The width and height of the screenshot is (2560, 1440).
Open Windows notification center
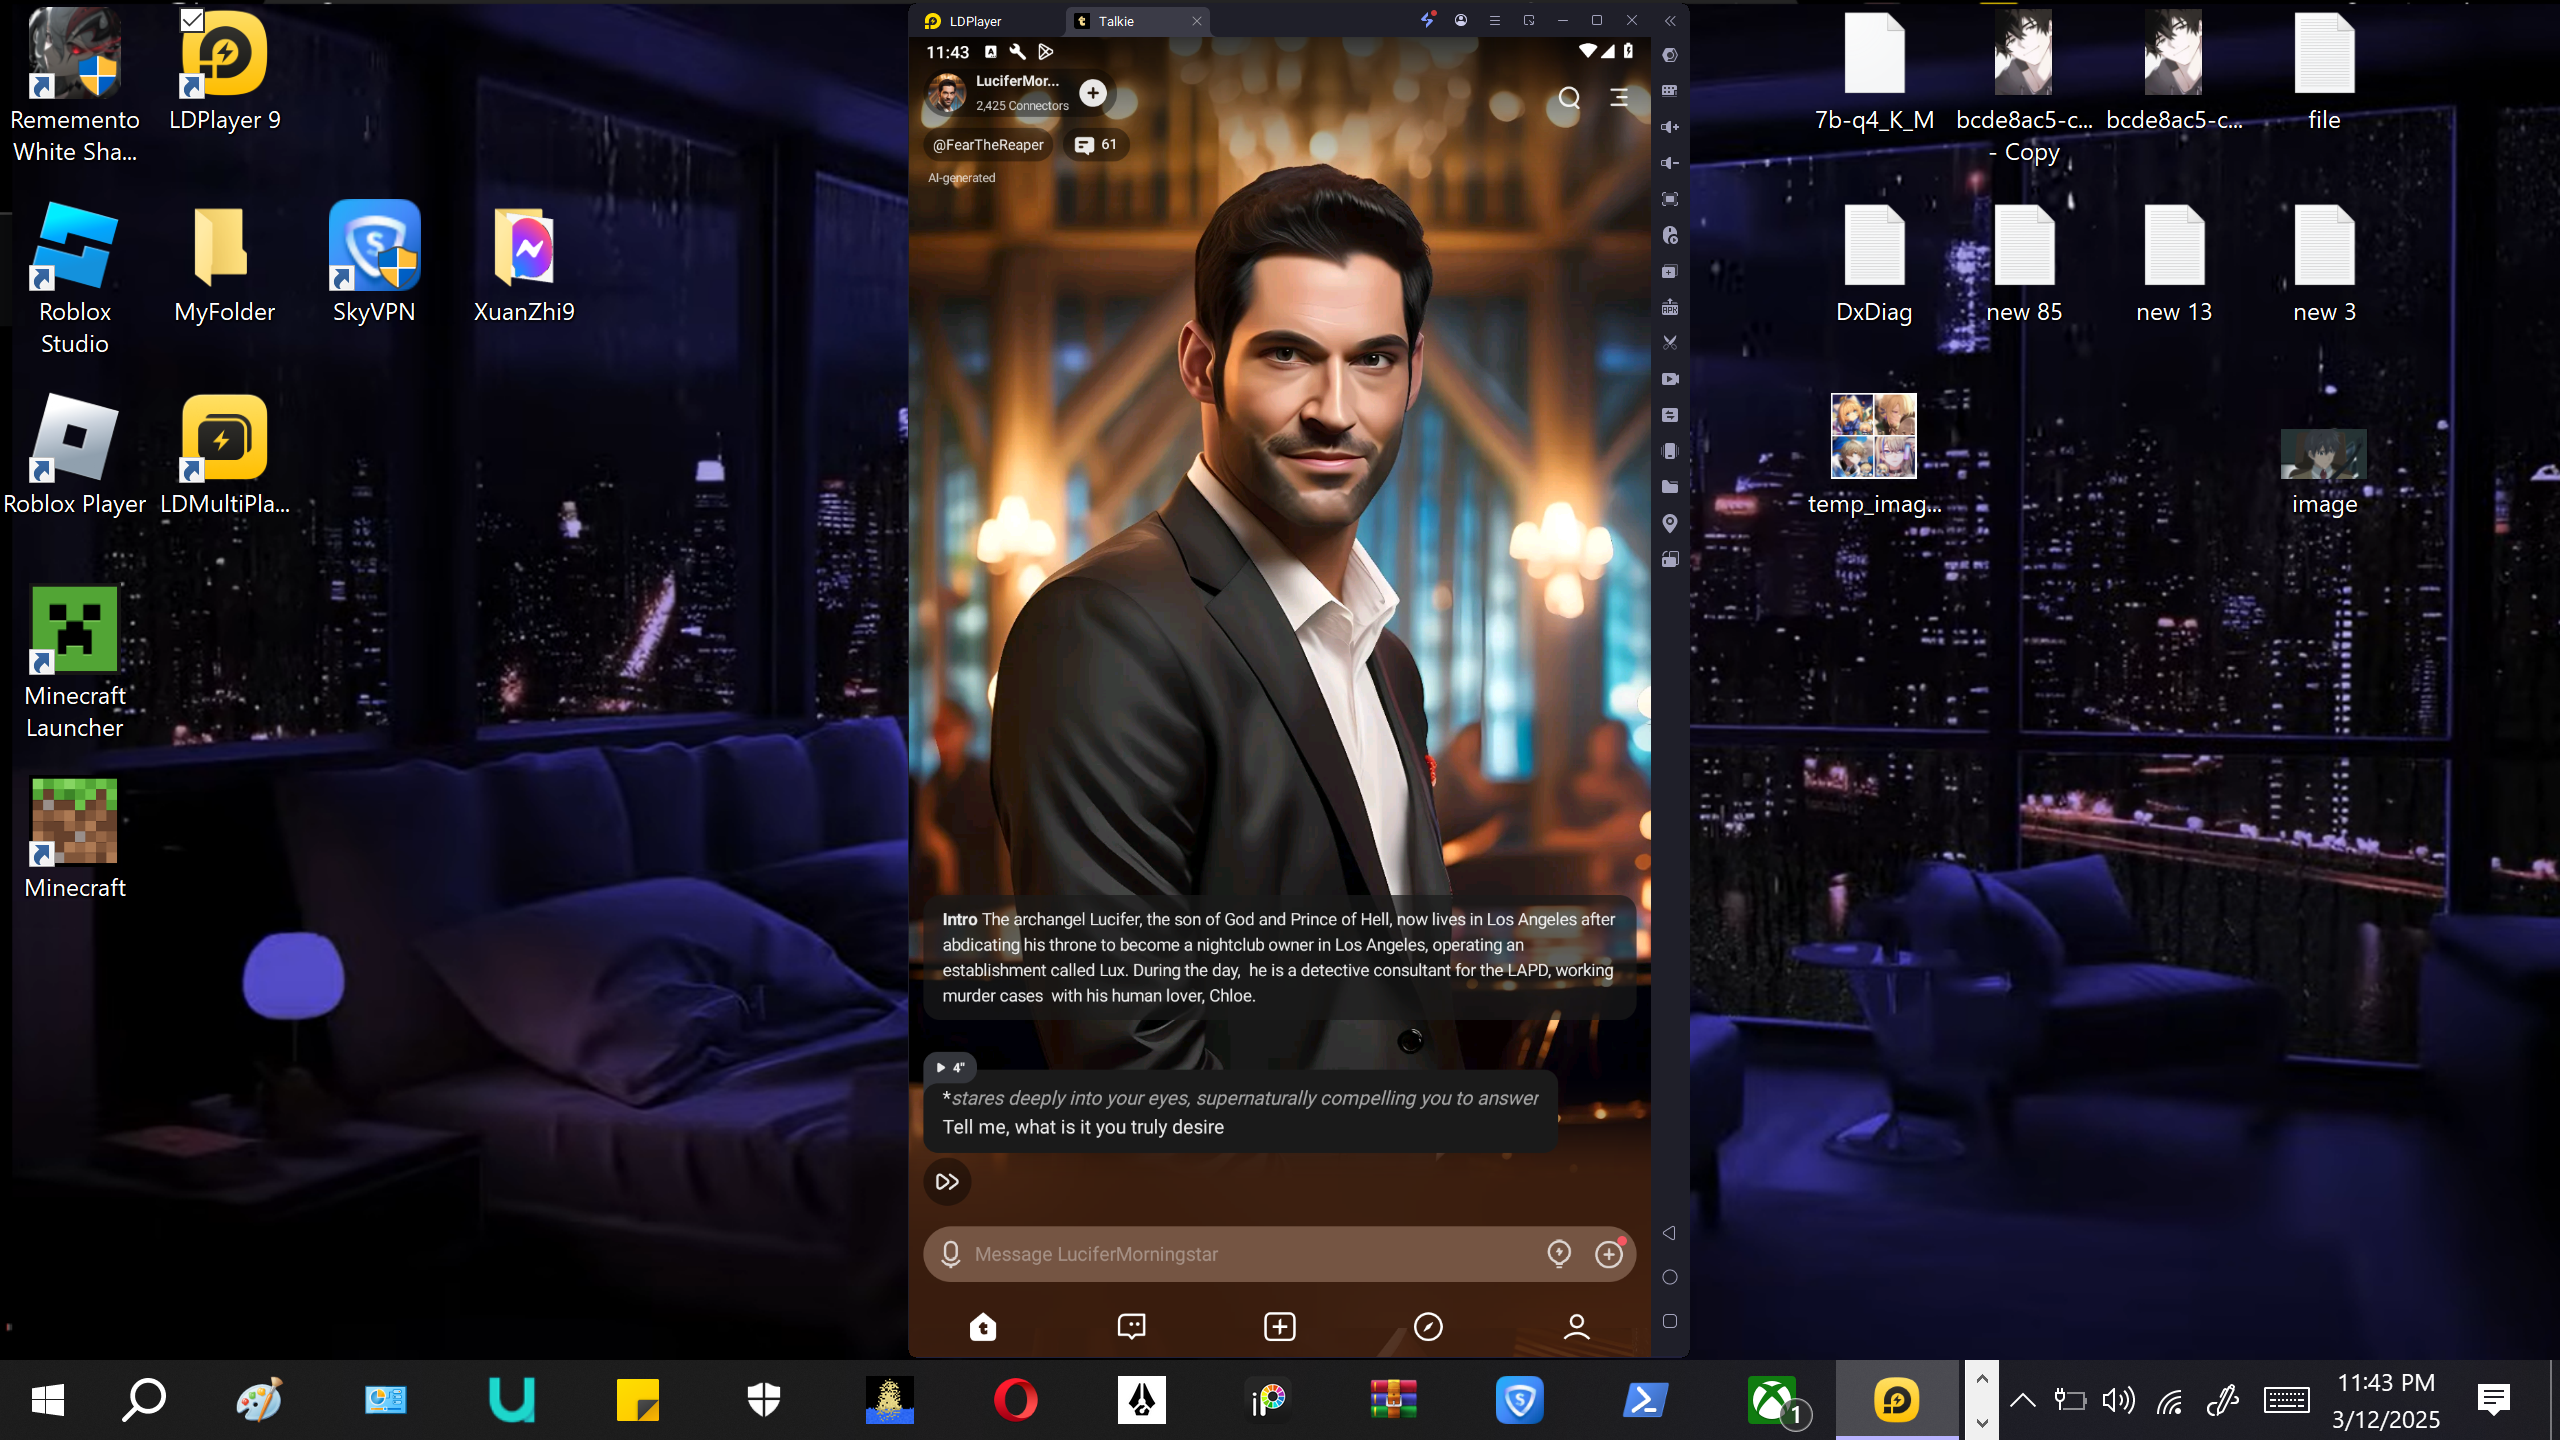point(2494,1400)
